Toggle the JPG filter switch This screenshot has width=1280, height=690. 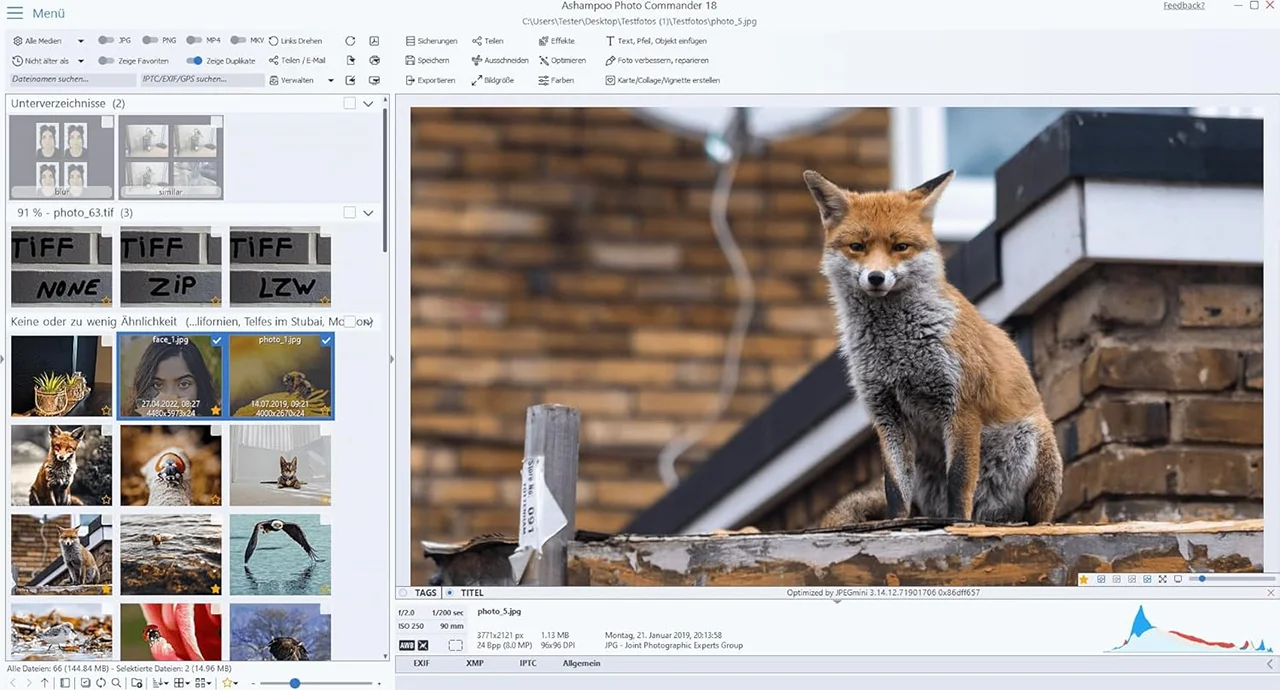coord(106,41)
